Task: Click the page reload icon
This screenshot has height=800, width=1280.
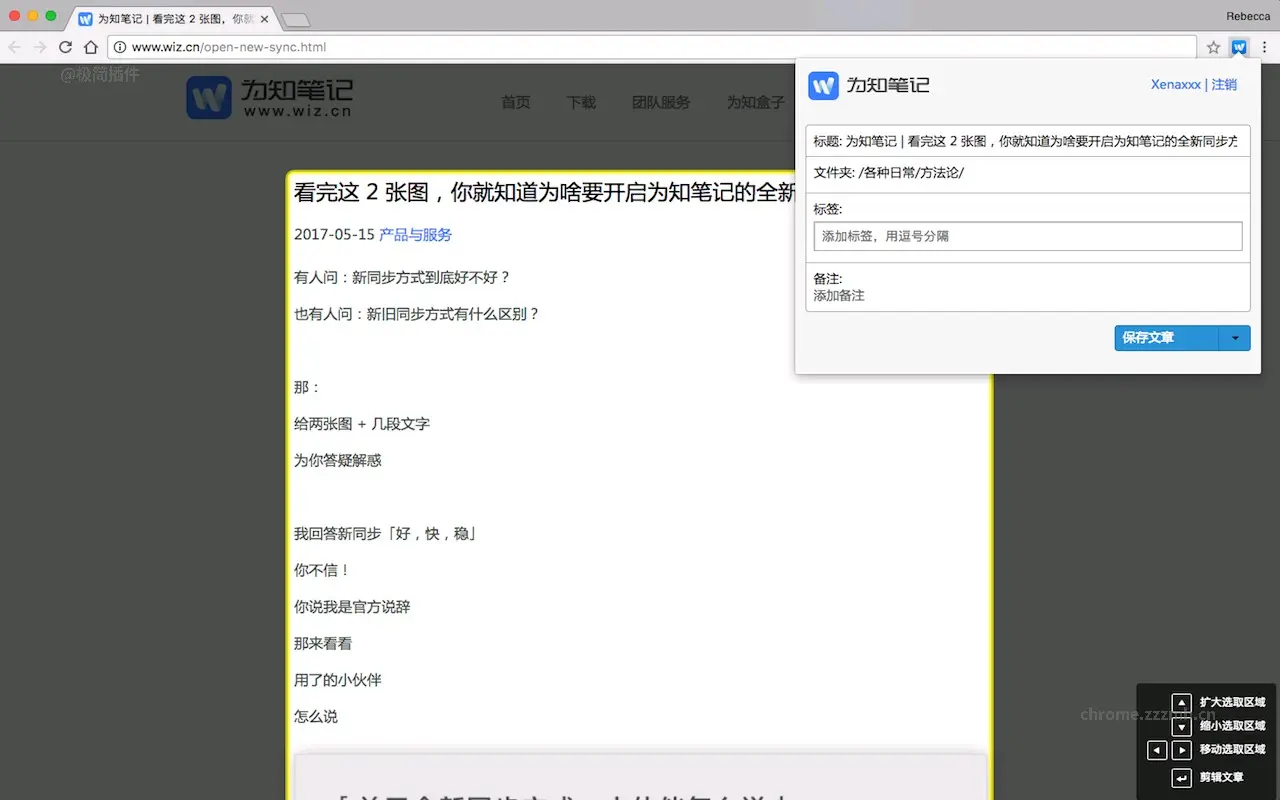Action: 65,47
